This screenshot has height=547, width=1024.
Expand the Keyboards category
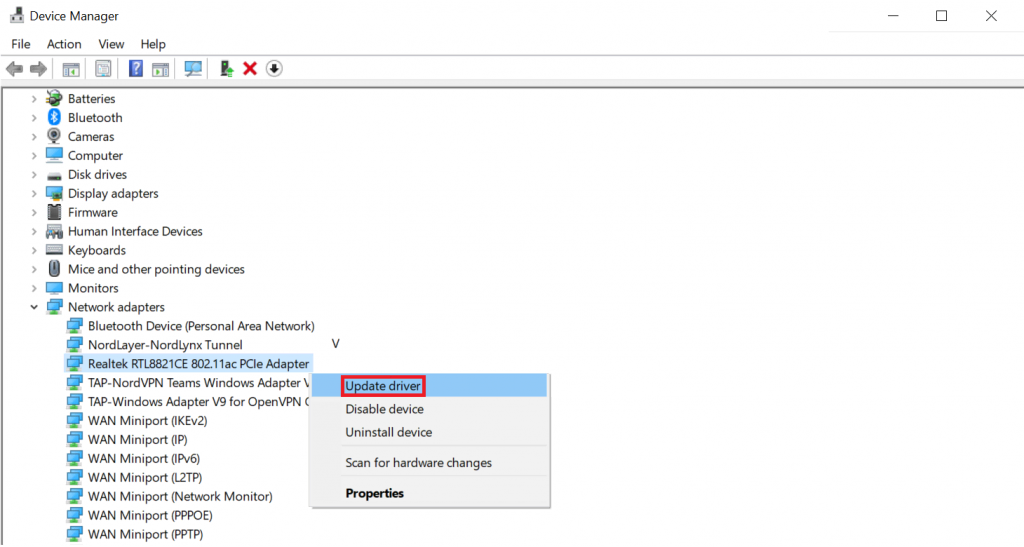click(x=34, y=251)
